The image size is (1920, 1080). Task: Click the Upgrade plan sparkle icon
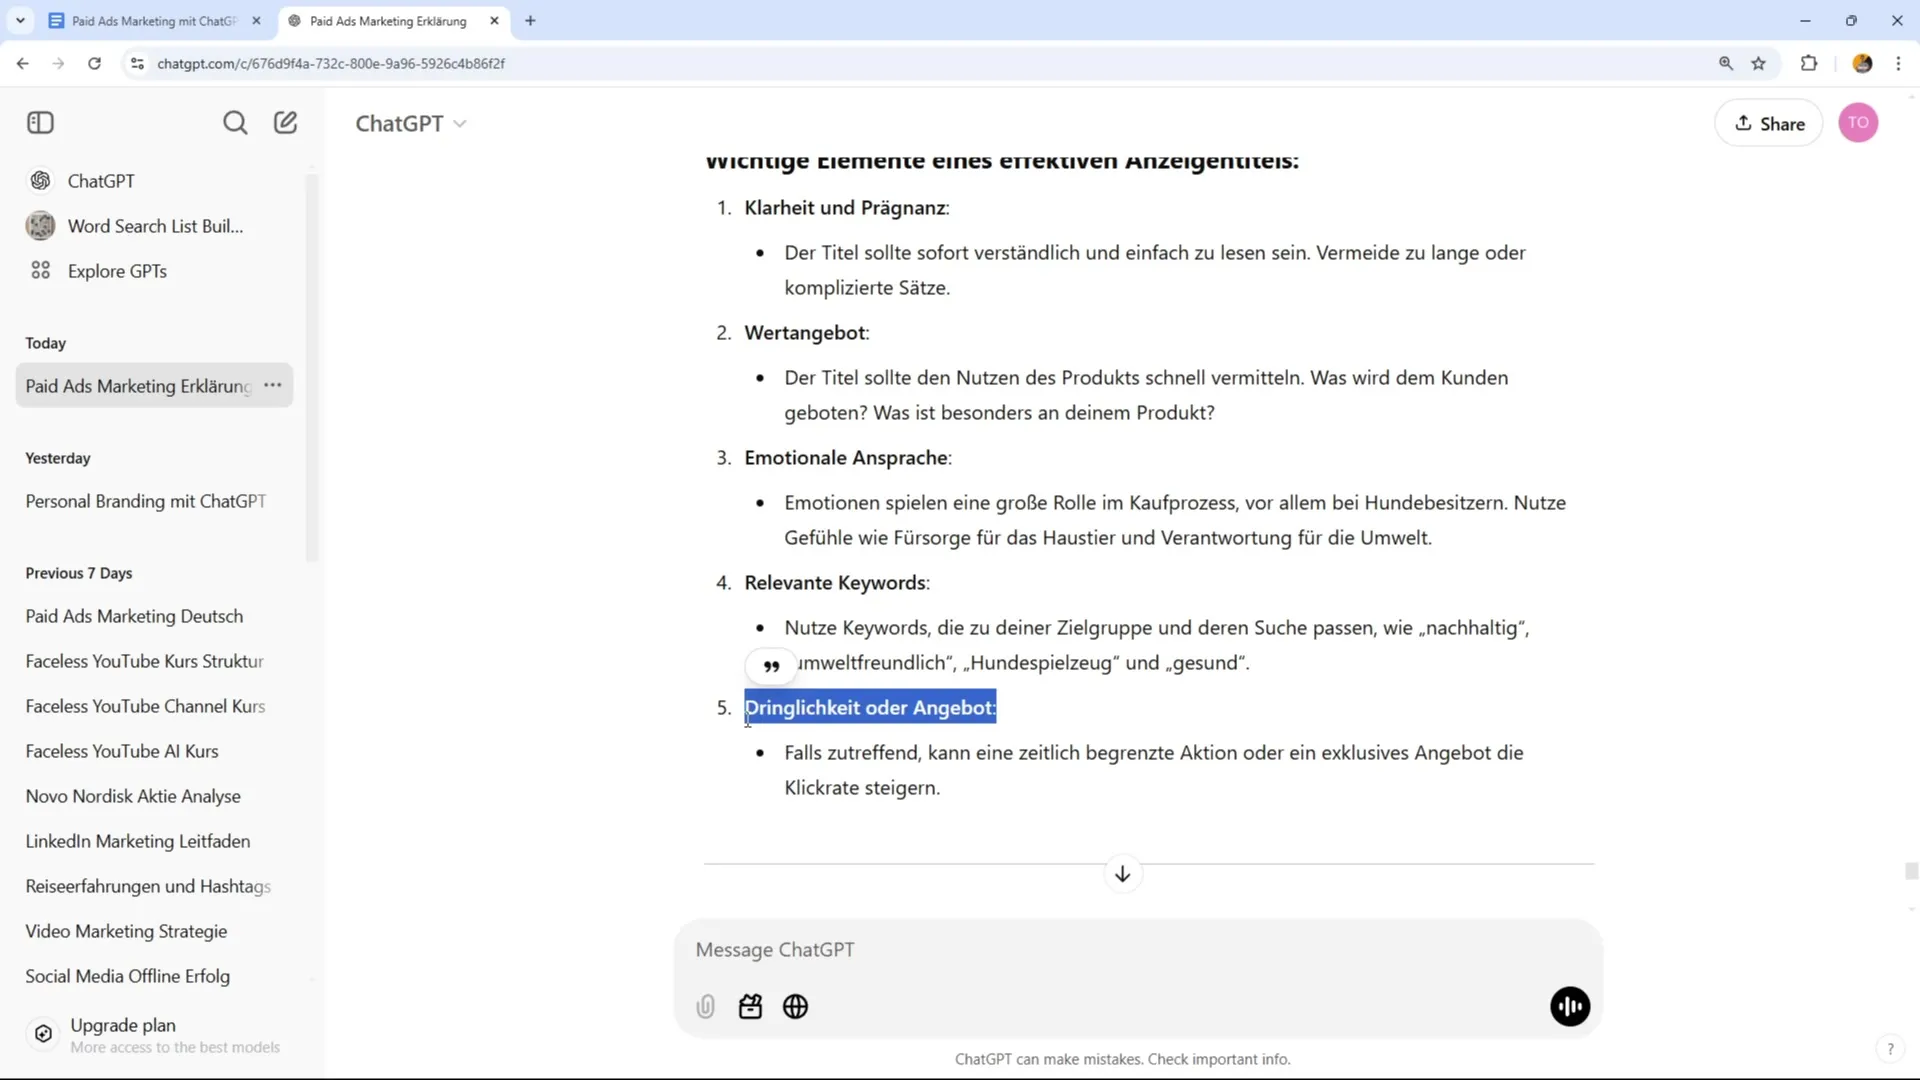pos(44,1034)
